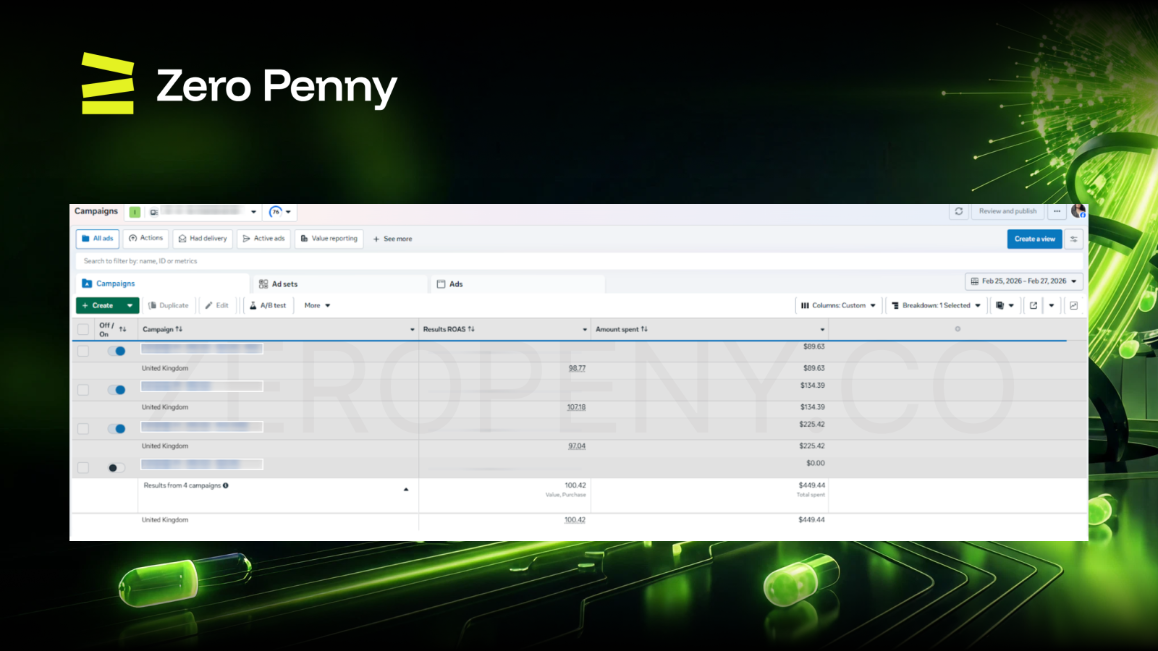Viewport: 1158px width, 651px height.
Task: Turn on the $0.00 campaign toggle
Action: pyautogui.click(x=117, y=468)
